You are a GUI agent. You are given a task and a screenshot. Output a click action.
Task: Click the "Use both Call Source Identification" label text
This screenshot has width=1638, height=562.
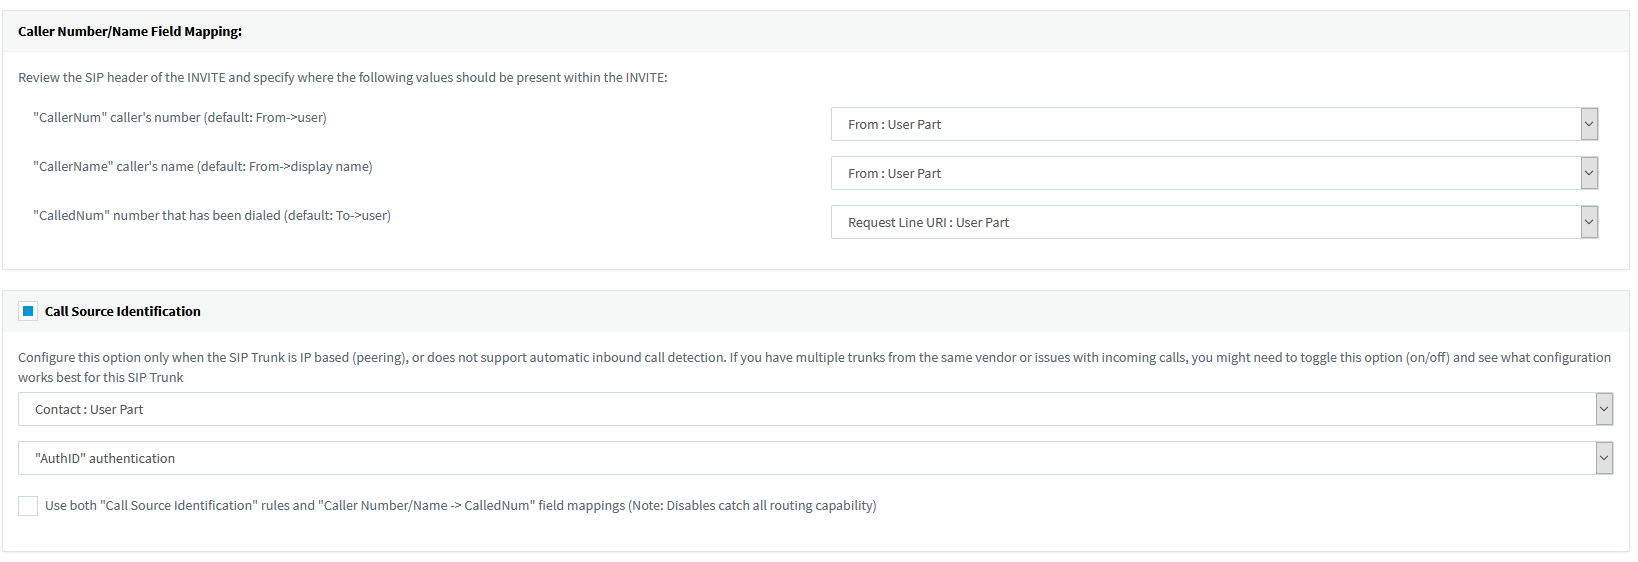coord(460,506)
